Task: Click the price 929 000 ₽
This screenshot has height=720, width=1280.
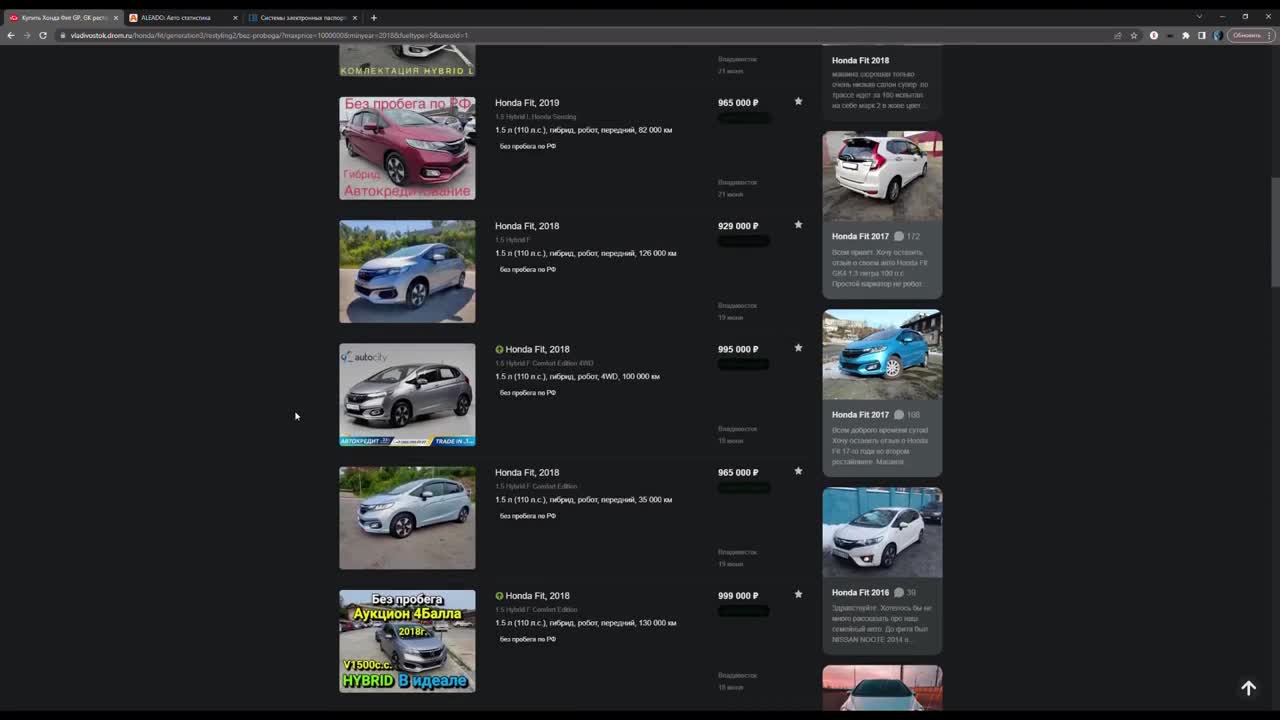Action: [x=738, y=226]
